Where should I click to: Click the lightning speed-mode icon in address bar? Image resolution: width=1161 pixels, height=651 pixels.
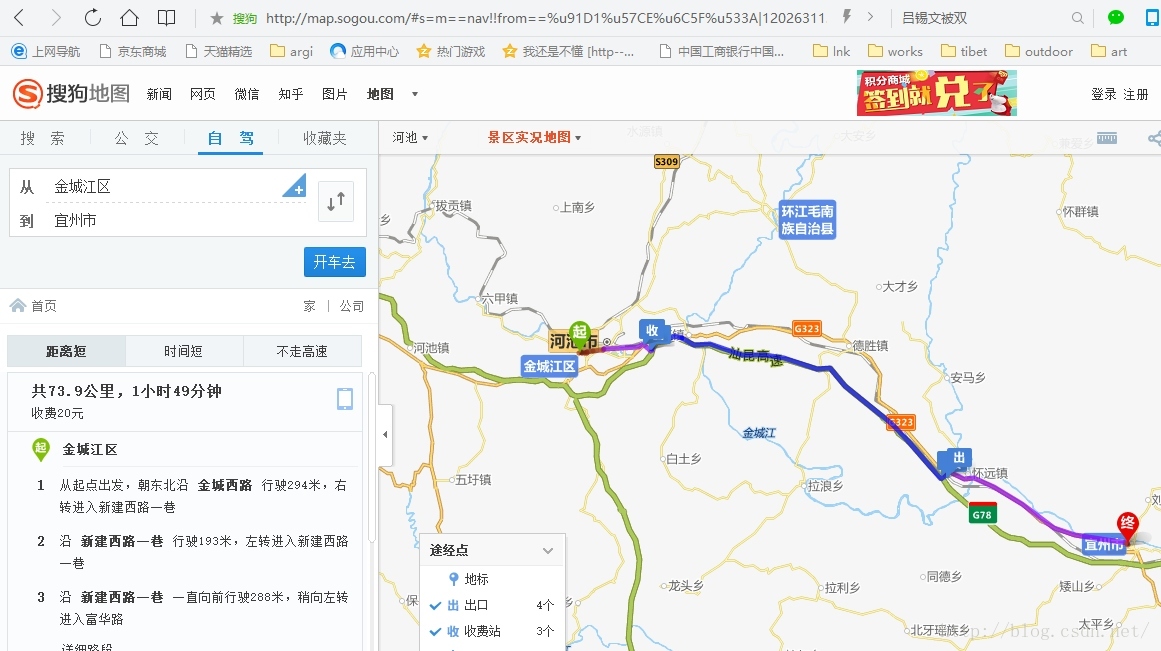click(846, 17)
